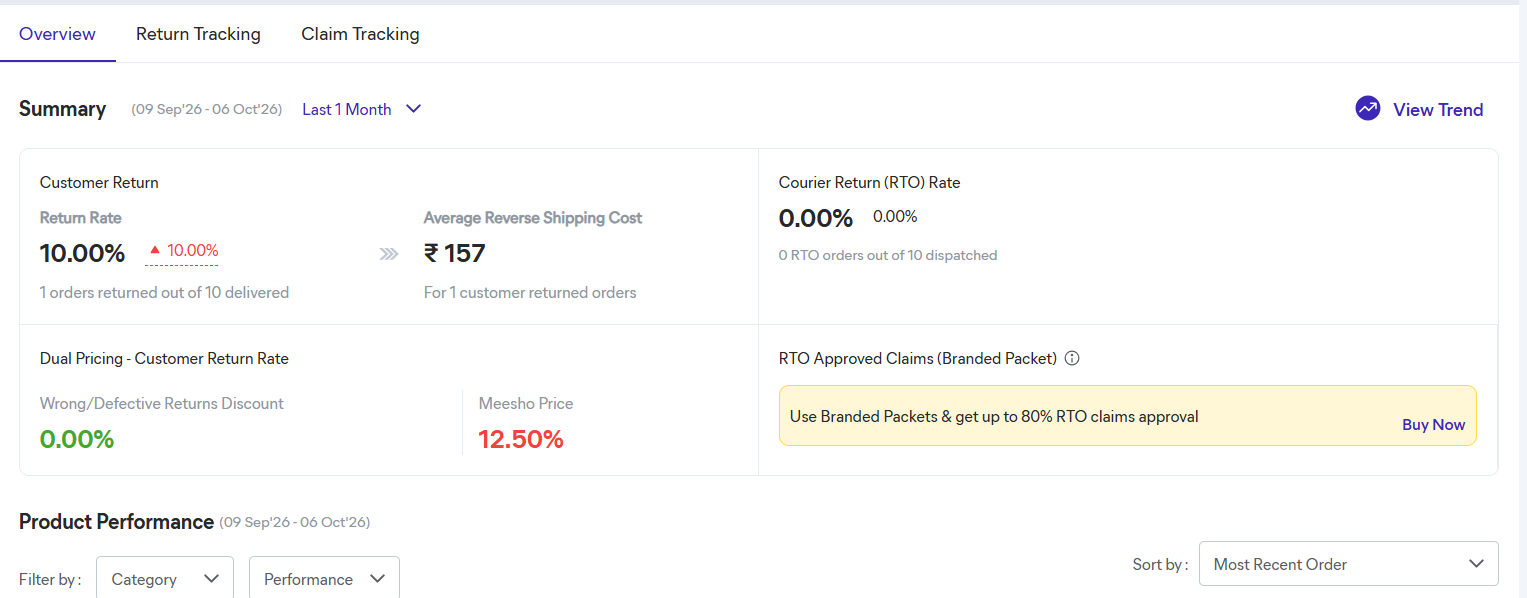Viewport: 1527px width, 598px height.
Task: Open the View Trend link
Action: [x=1438, y=110]
